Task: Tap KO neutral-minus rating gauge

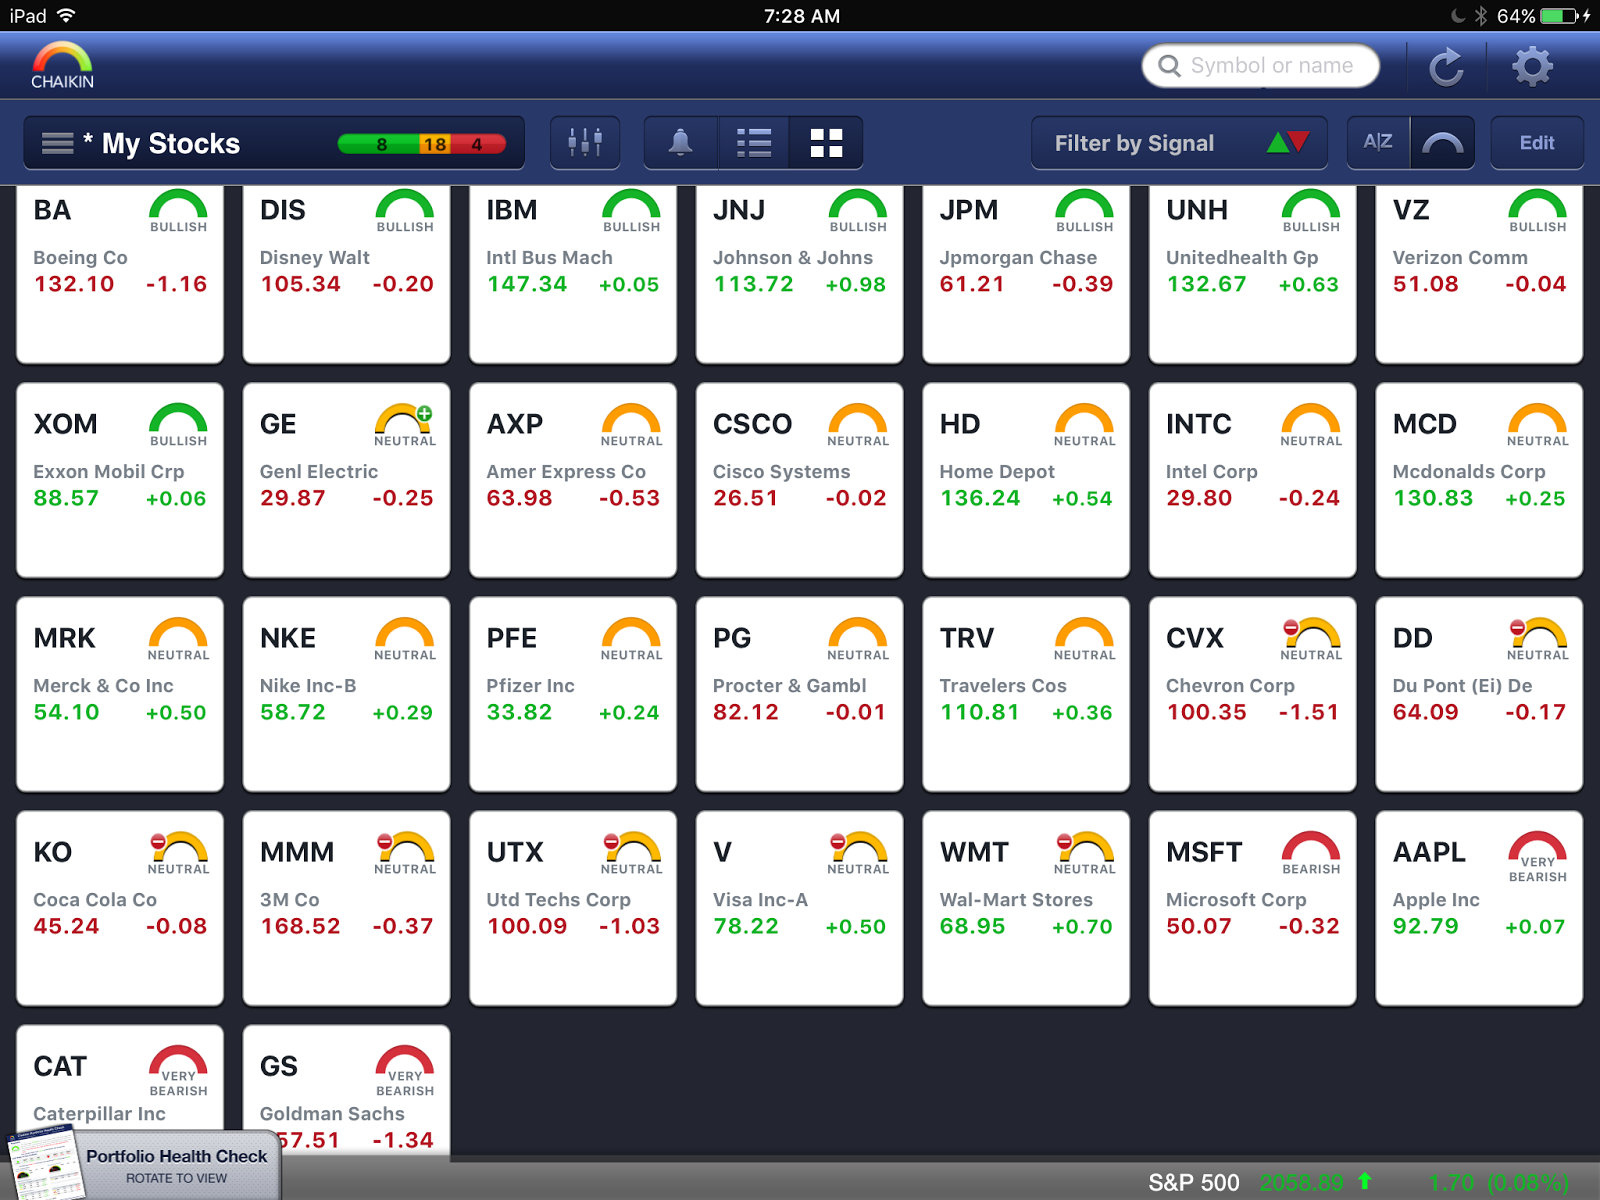Action: tap(178, 853)
